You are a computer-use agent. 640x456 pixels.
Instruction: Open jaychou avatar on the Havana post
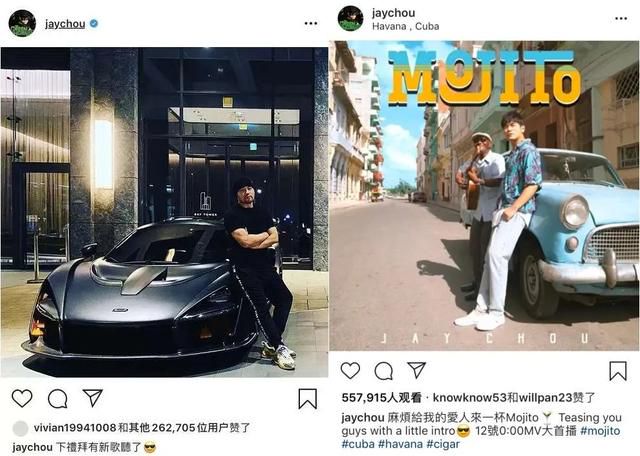351,18
